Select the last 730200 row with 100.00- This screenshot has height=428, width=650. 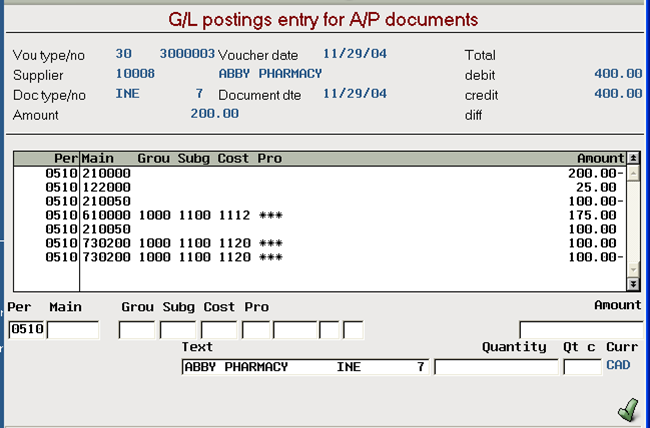320,257
